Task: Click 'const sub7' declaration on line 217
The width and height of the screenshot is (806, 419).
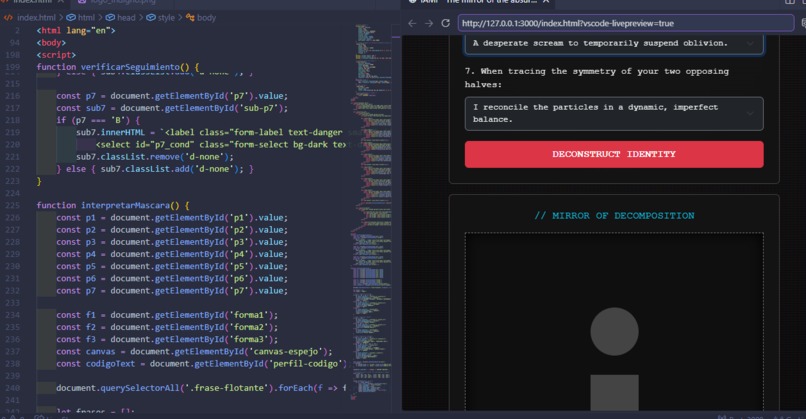Action: 172,108
